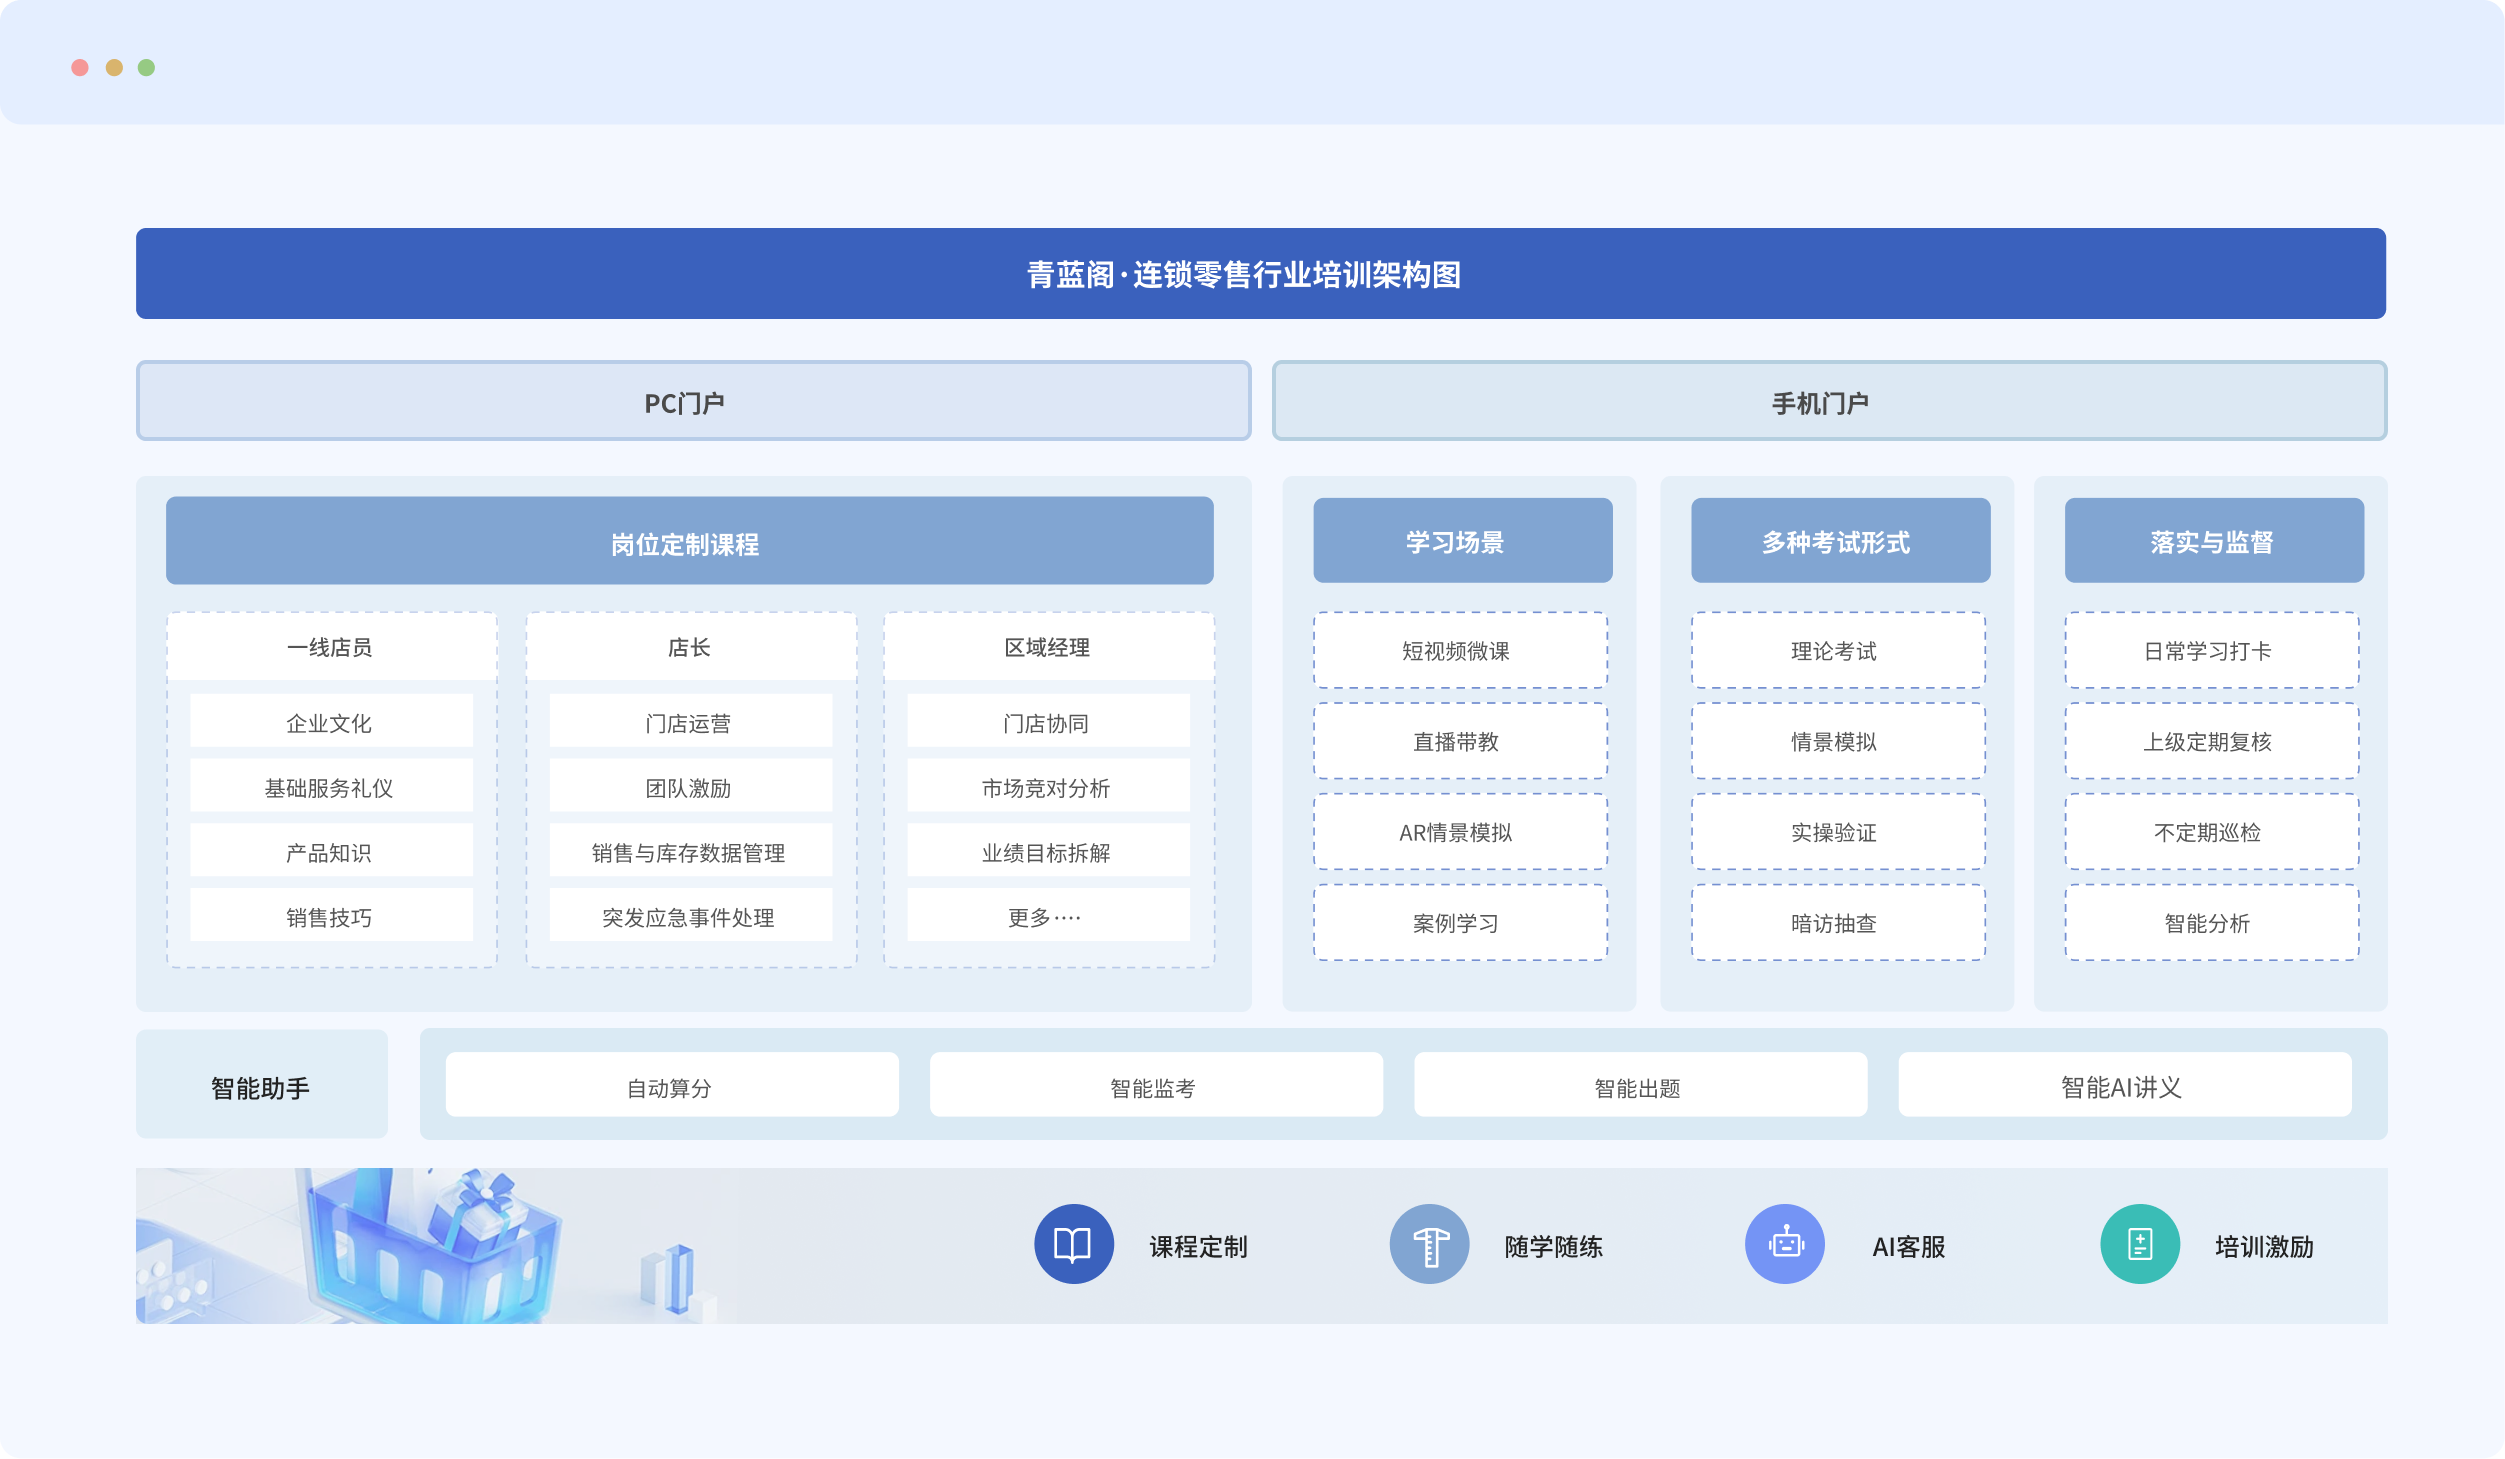Open the 日常学习打卡 item
This screenshot has width=2505, height=1459.
tap(2211, 651)
